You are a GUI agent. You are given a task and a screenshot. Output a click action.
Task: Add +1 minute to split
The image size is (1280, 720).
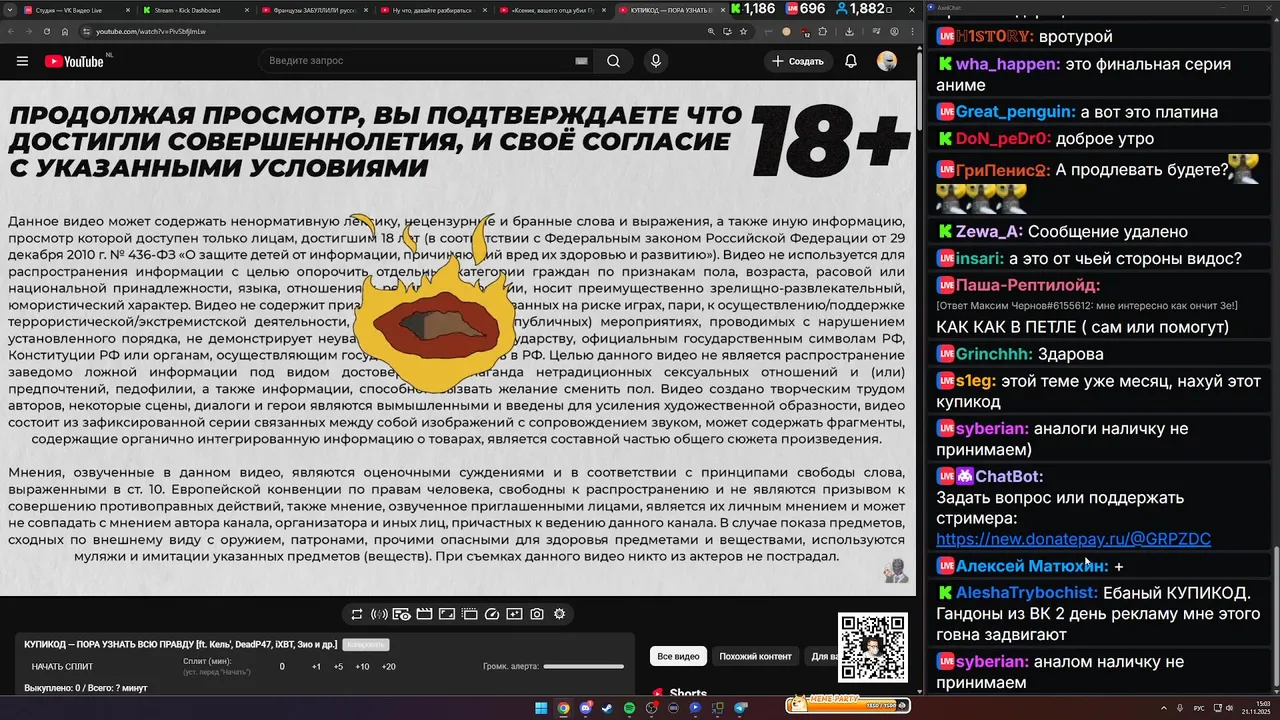[x=316, y=666]
